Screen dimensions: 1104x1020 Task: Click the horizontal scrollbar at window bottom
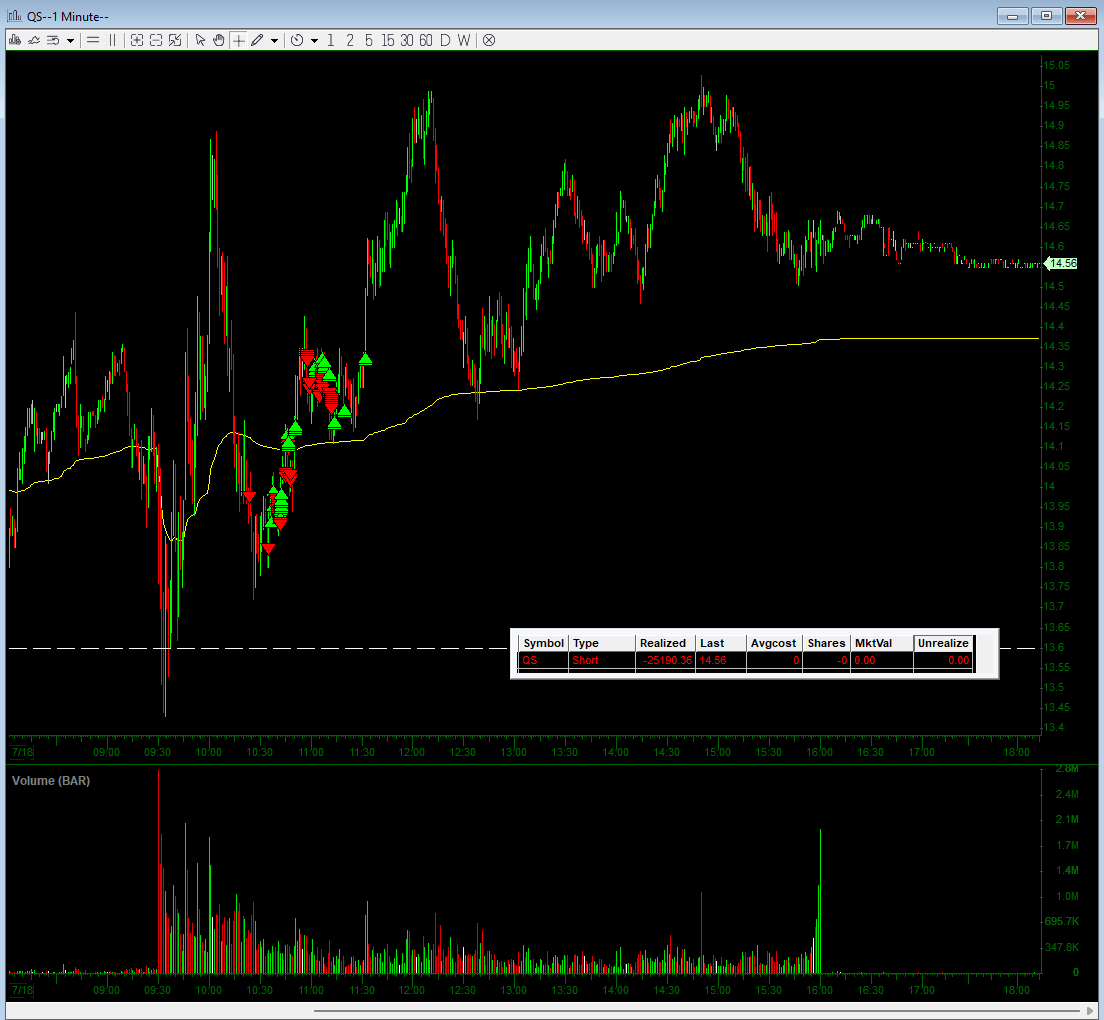tap(697, 1012)
